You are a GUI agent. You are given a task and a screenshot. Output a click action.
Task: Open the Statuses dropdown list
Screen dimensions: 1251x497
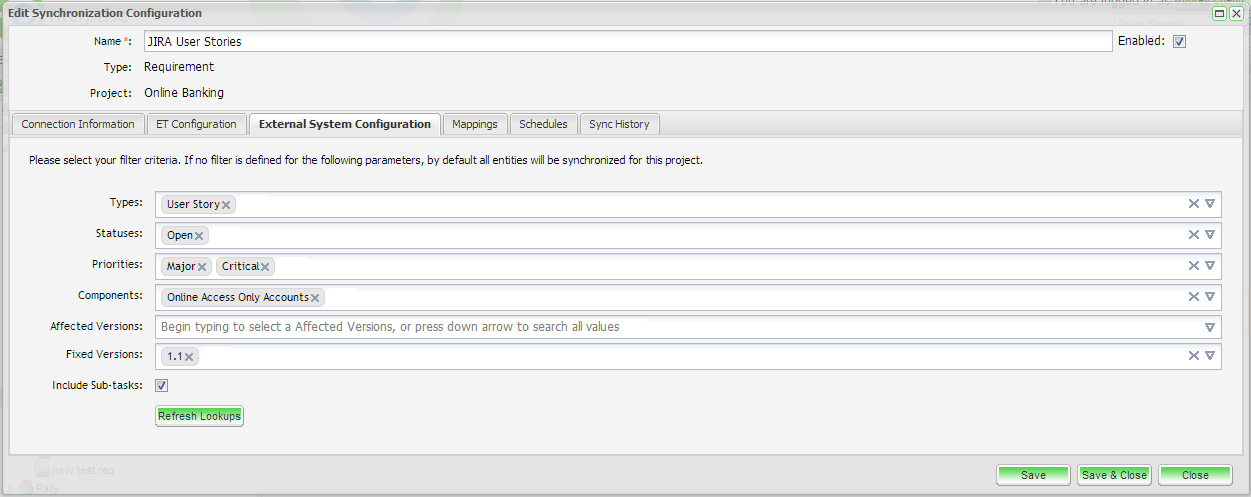[x=1209, y=235]
